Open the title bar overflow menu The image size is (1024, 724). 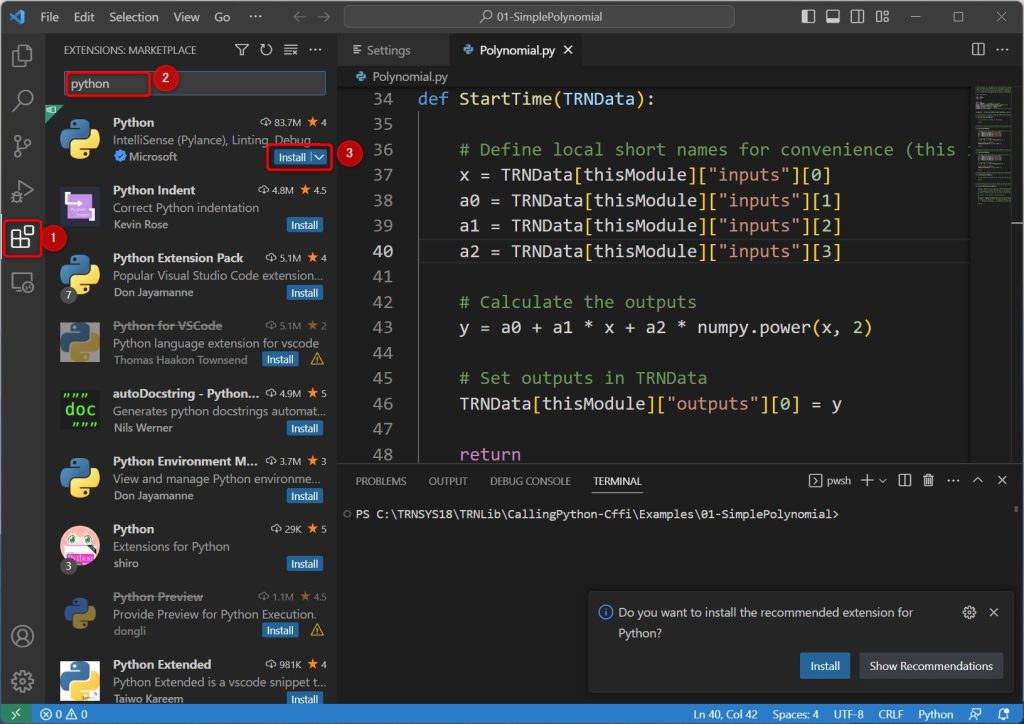tap(255, 17)
